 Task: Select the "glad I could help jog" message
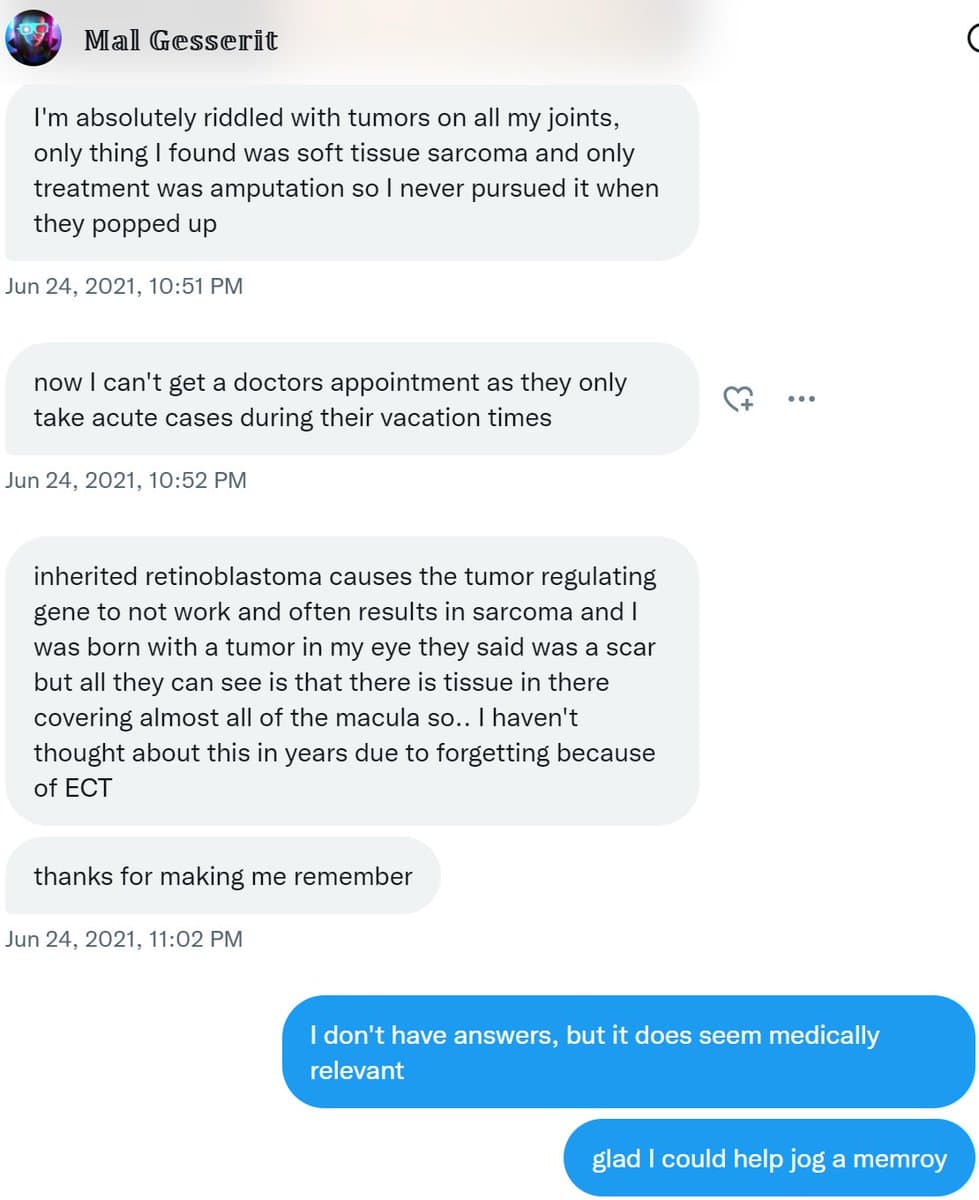768,1159
